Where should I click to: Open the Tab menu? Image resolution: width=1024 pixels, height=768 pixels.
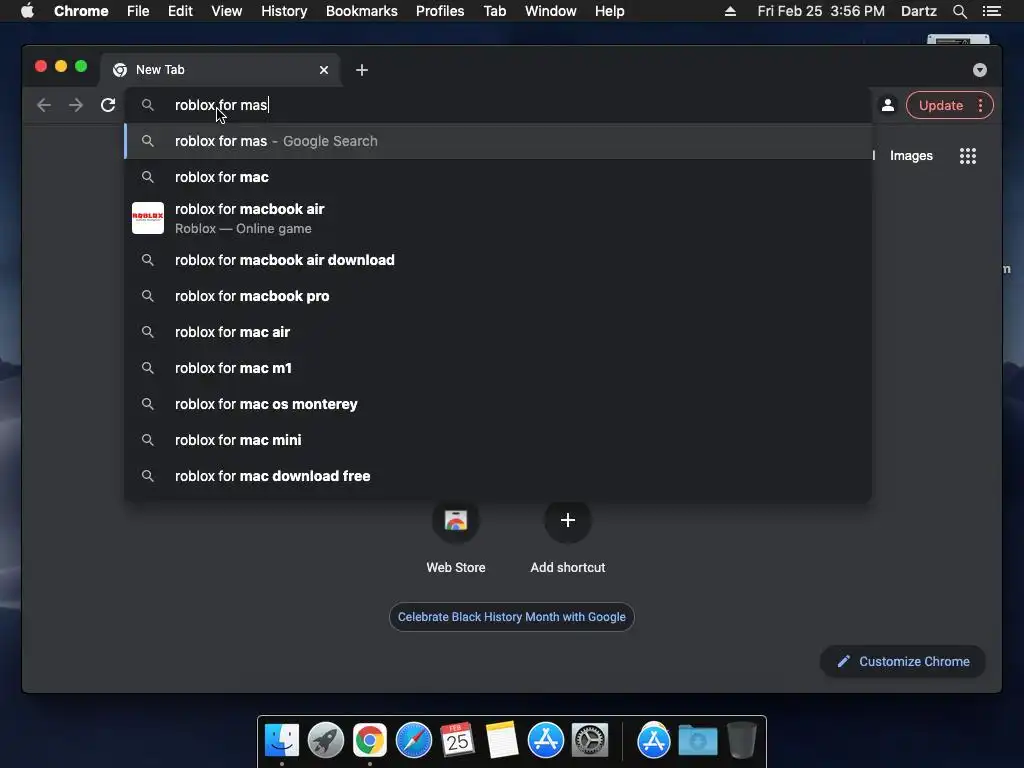point(494,11)
